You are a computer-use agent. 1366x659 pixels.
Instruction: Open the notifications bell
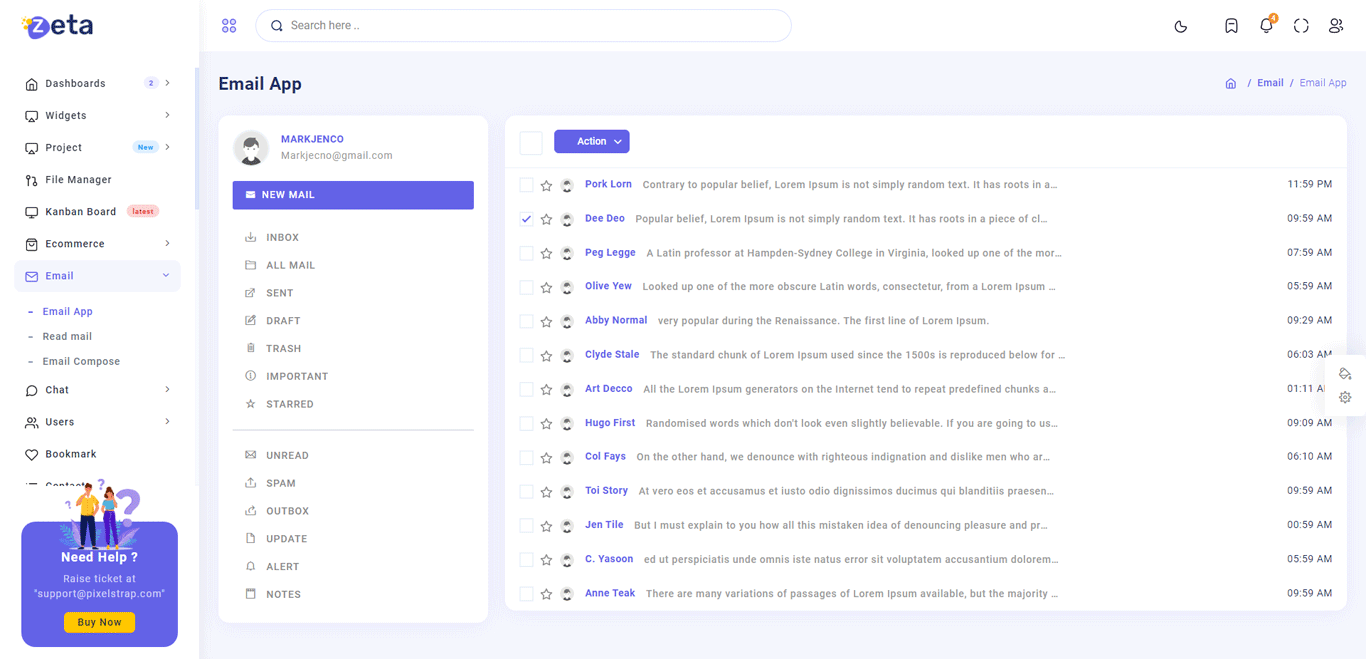tap(1266, 26)
